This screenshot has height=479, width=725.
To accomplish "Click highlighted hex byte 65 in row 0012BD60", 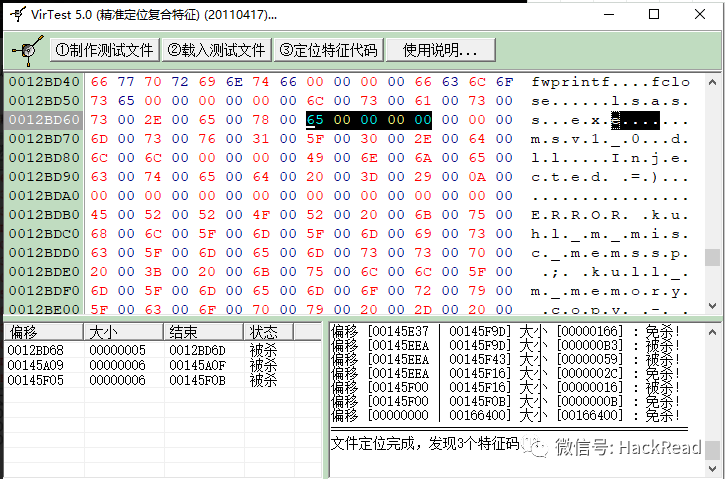I will tap(315, 120).
